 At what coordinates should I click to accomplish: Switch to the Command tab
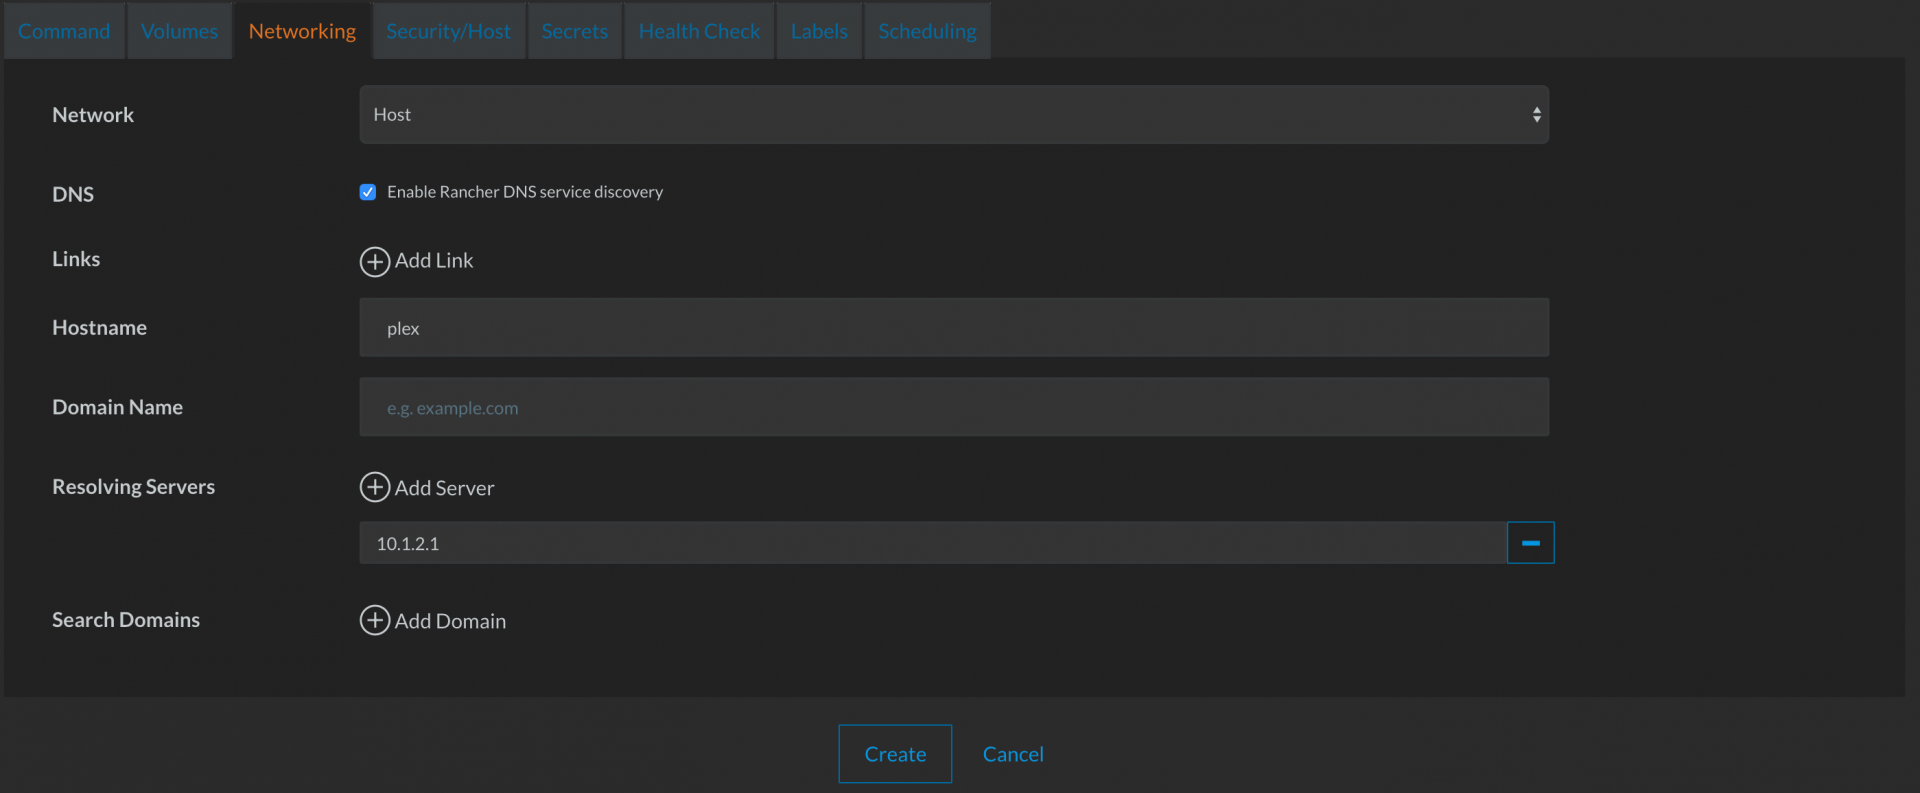point(64,31)
